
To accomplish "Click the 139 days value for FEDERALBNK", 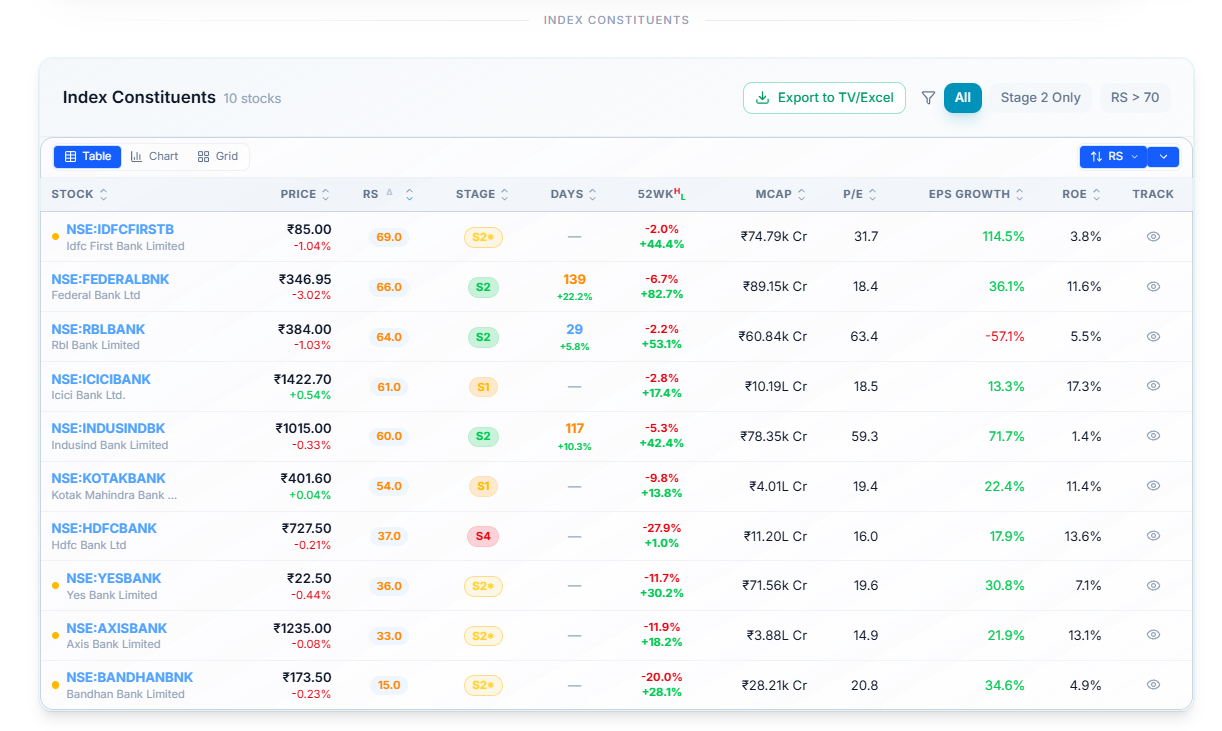I will tap(574, 280).
